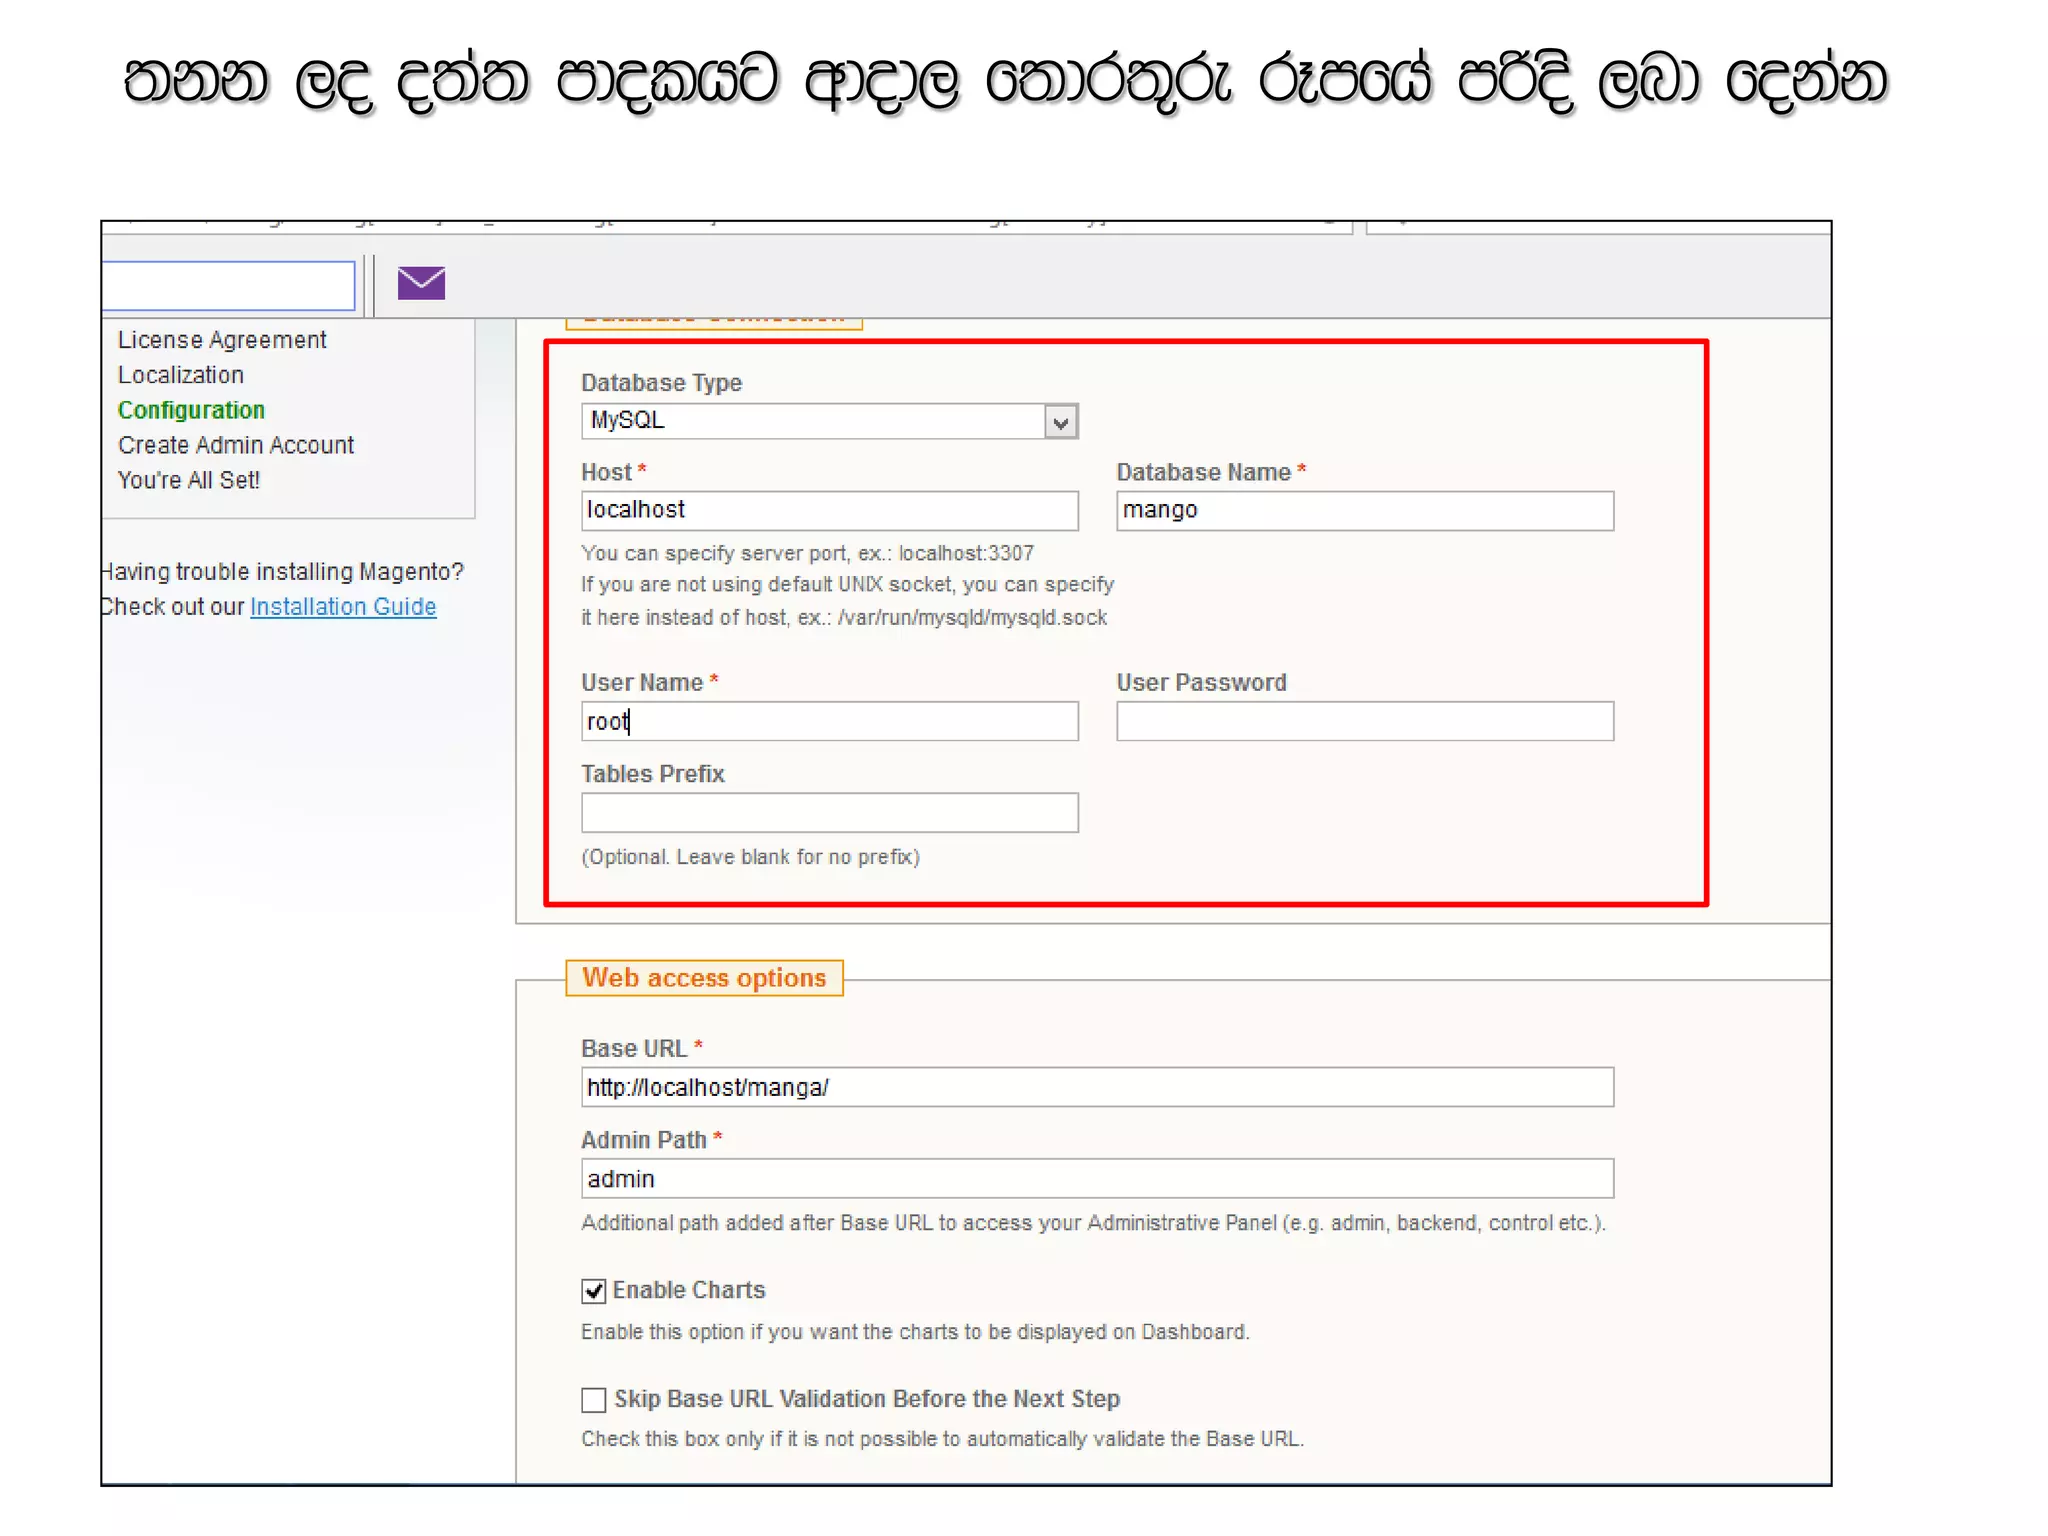Select the MySQL database type combo box
2048x1536 pixels.
click(814, 421)
